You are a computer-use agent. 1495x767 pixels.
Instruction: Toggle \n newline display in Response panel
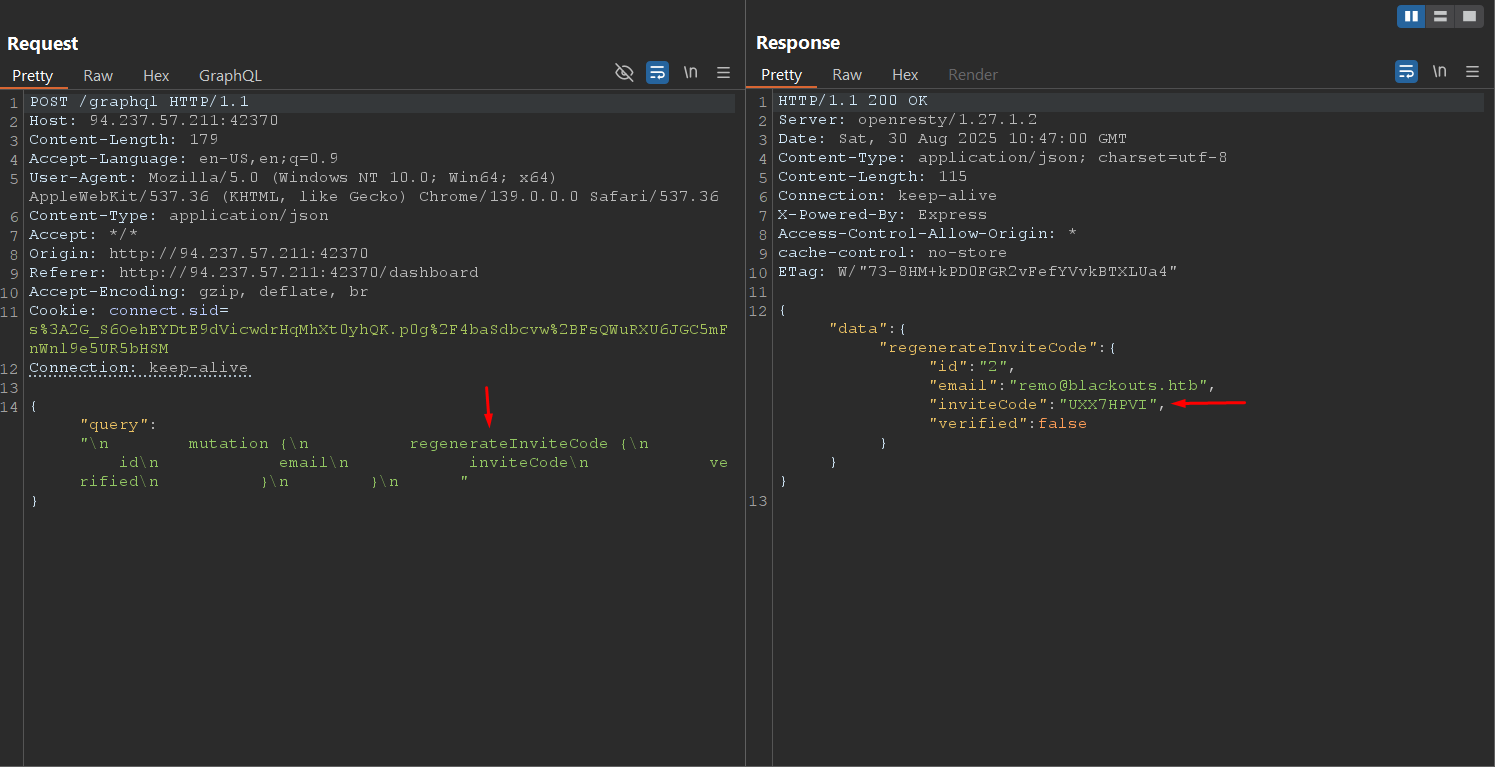[x=1440, y=71]
